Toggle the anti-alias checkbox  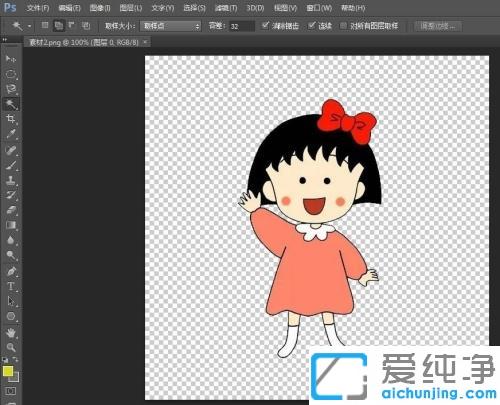click(x=265, y=25)
